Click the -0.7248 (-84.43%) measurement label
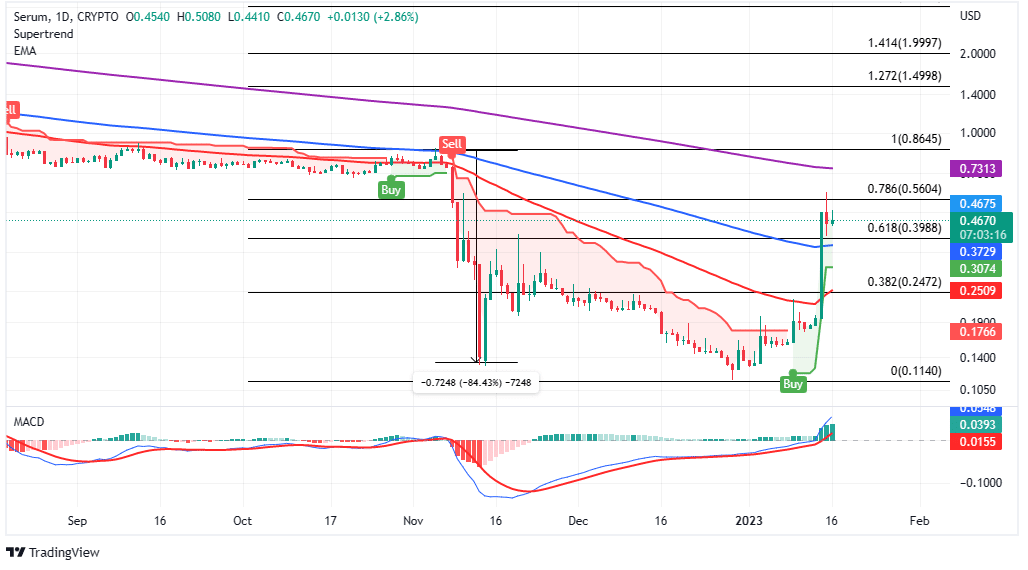This screenshot has width=1028, height=570. pos(476,382)
